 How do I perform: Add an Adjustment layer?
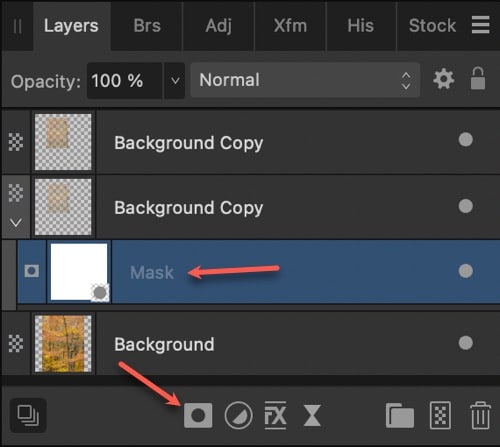[x=239, y=415]
